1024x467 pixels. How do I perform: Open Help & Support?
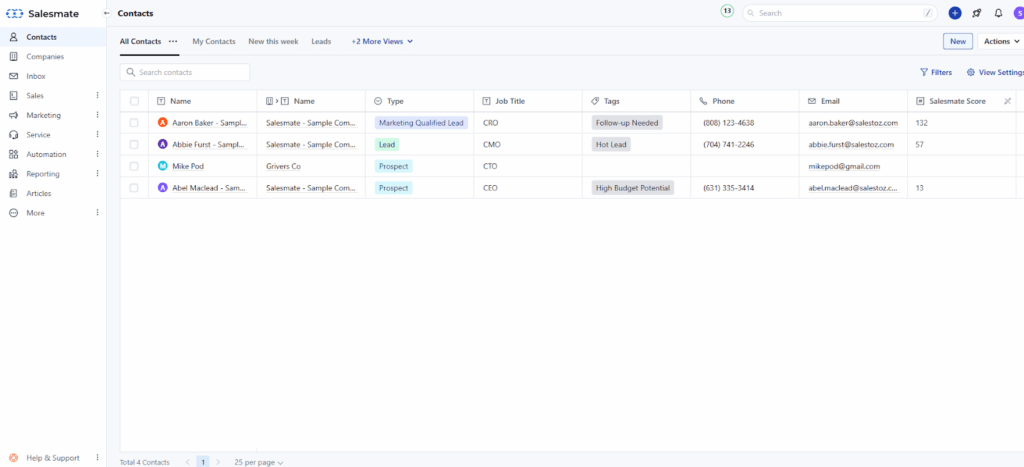click(52, 458)
